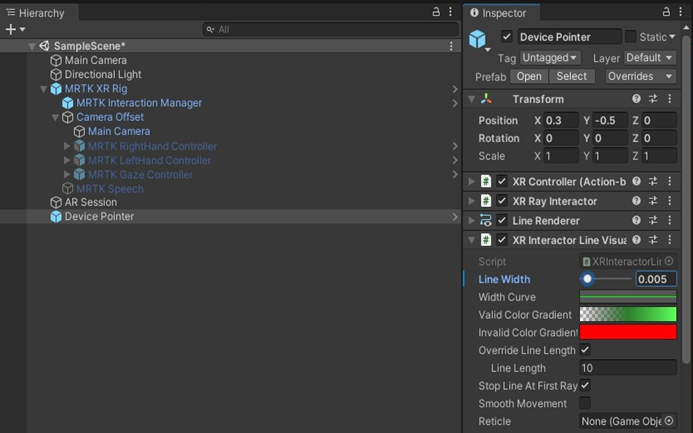Open Line Renderer help icon
This screenshot has height=433, width=693.
point(636,220)
